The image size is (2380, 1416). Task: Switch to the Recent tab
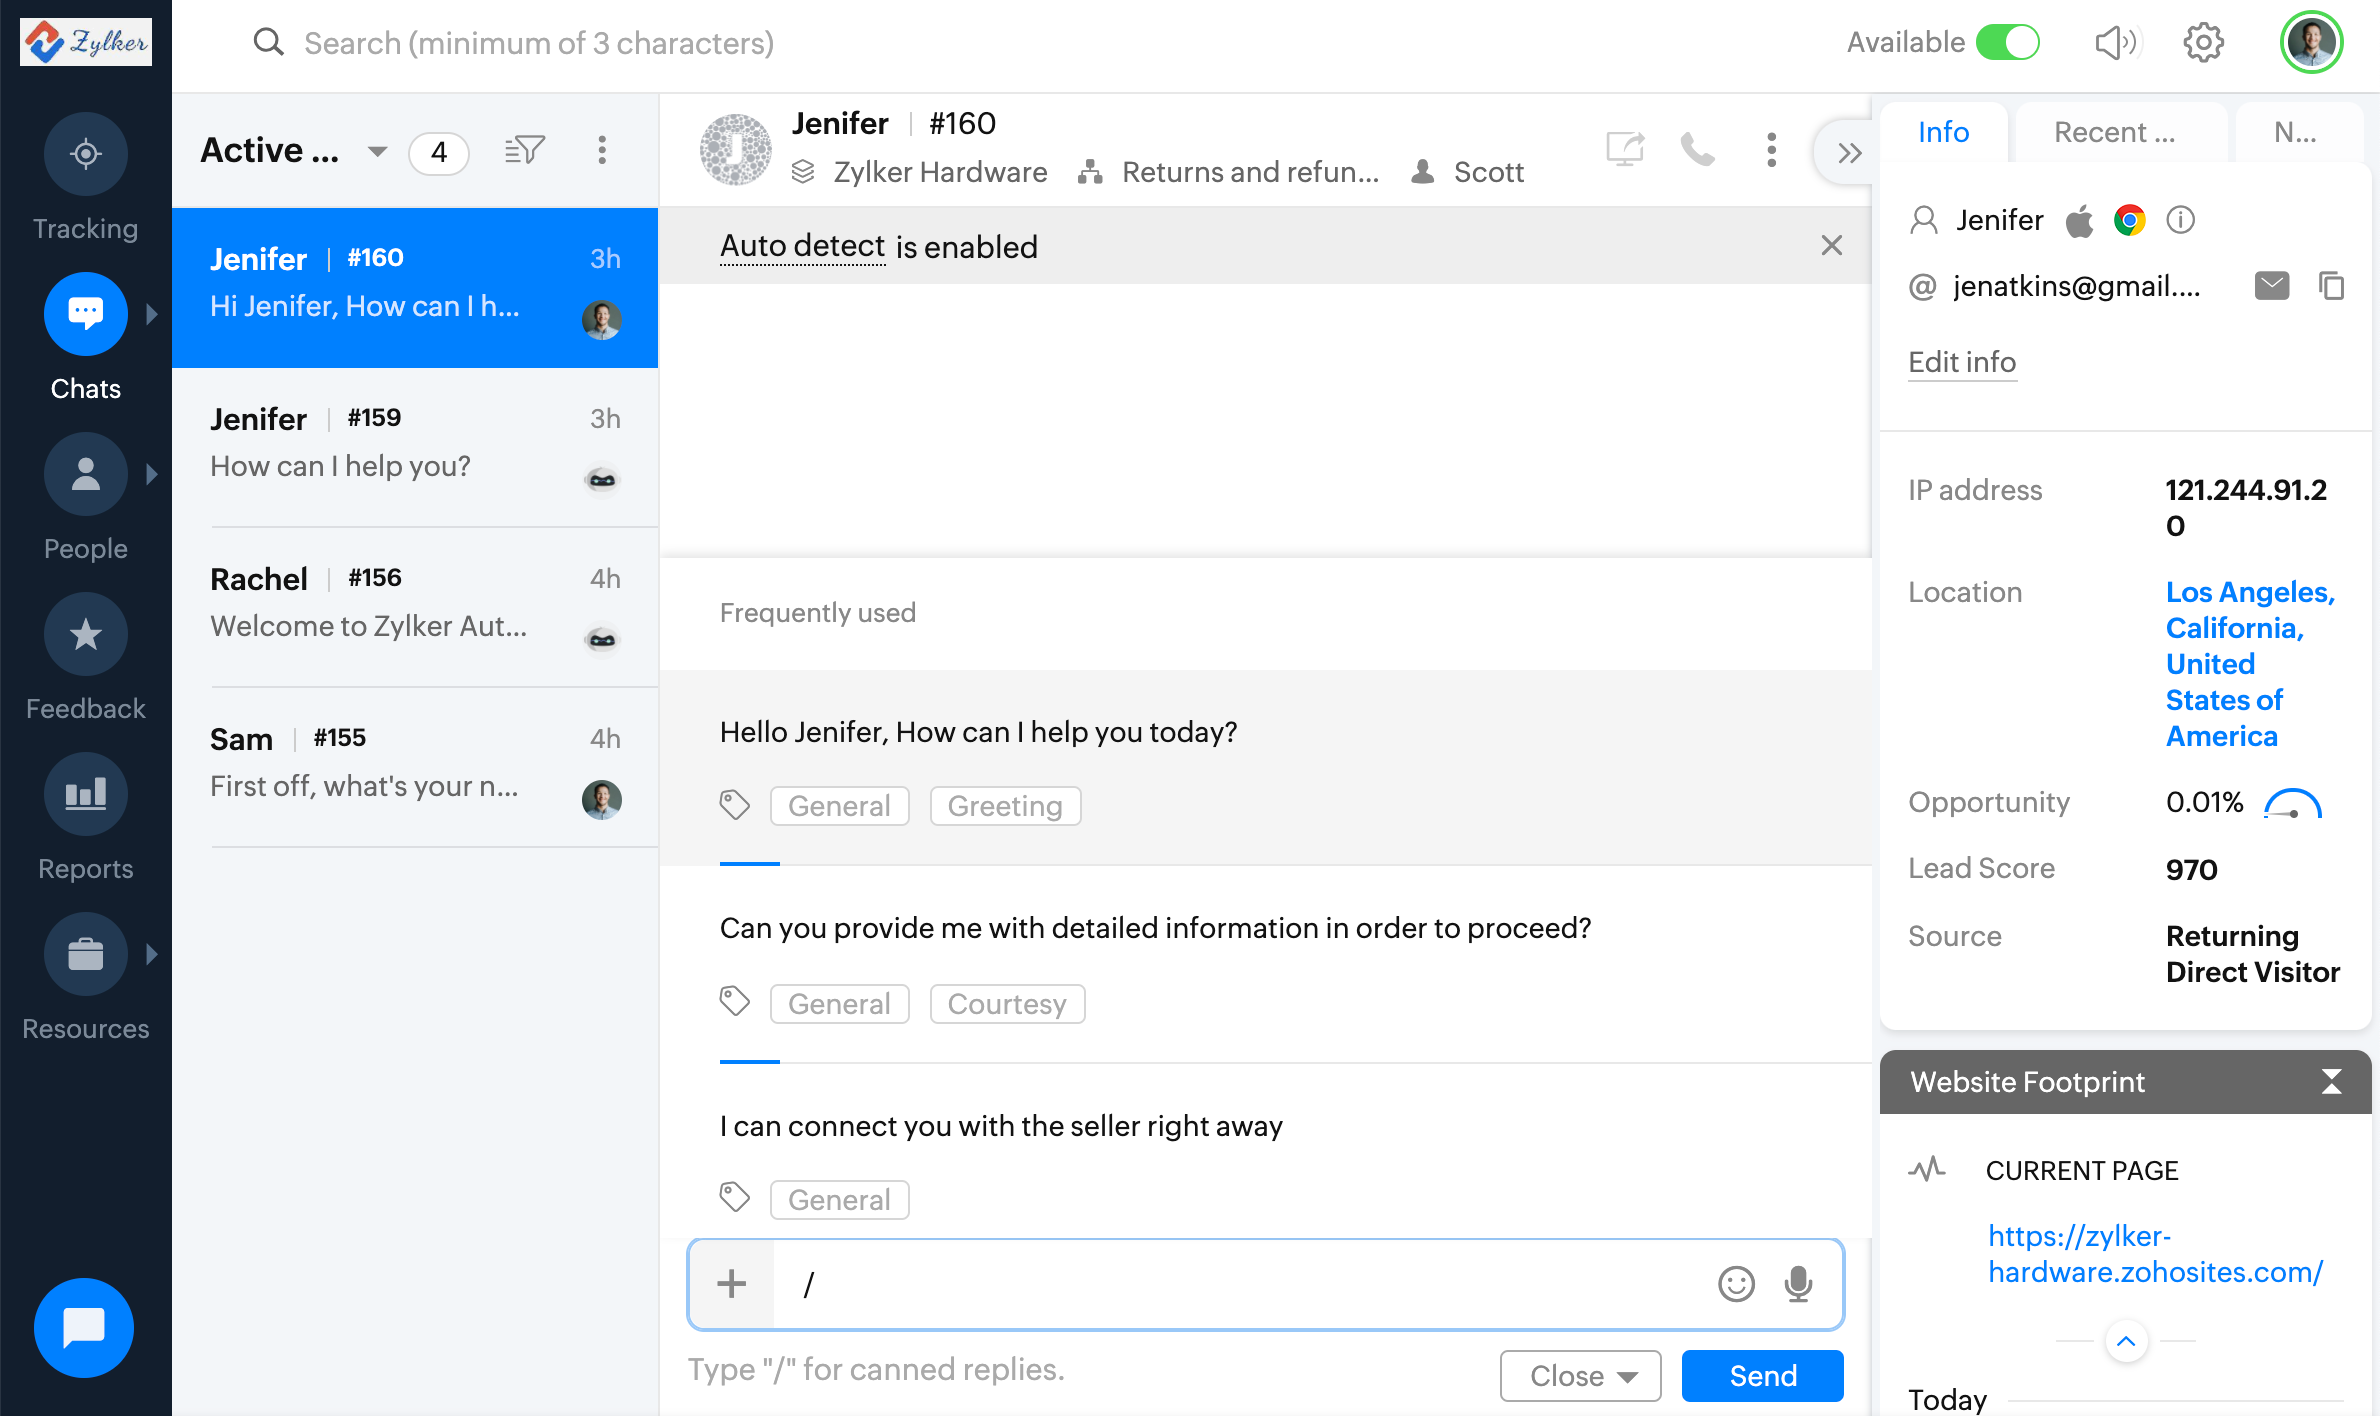coord(2114,133)
